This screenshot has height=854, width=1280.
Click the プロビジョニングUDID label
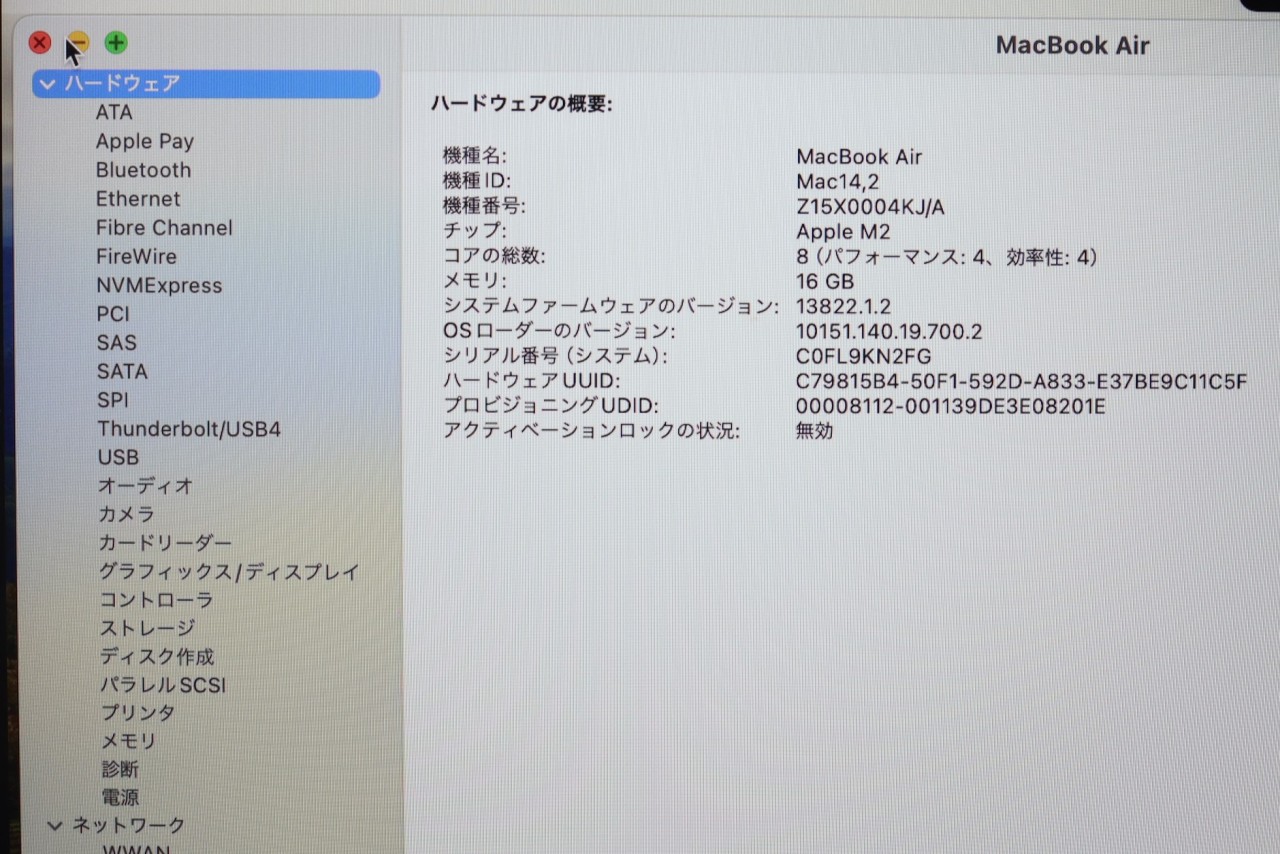pos(552,407)
